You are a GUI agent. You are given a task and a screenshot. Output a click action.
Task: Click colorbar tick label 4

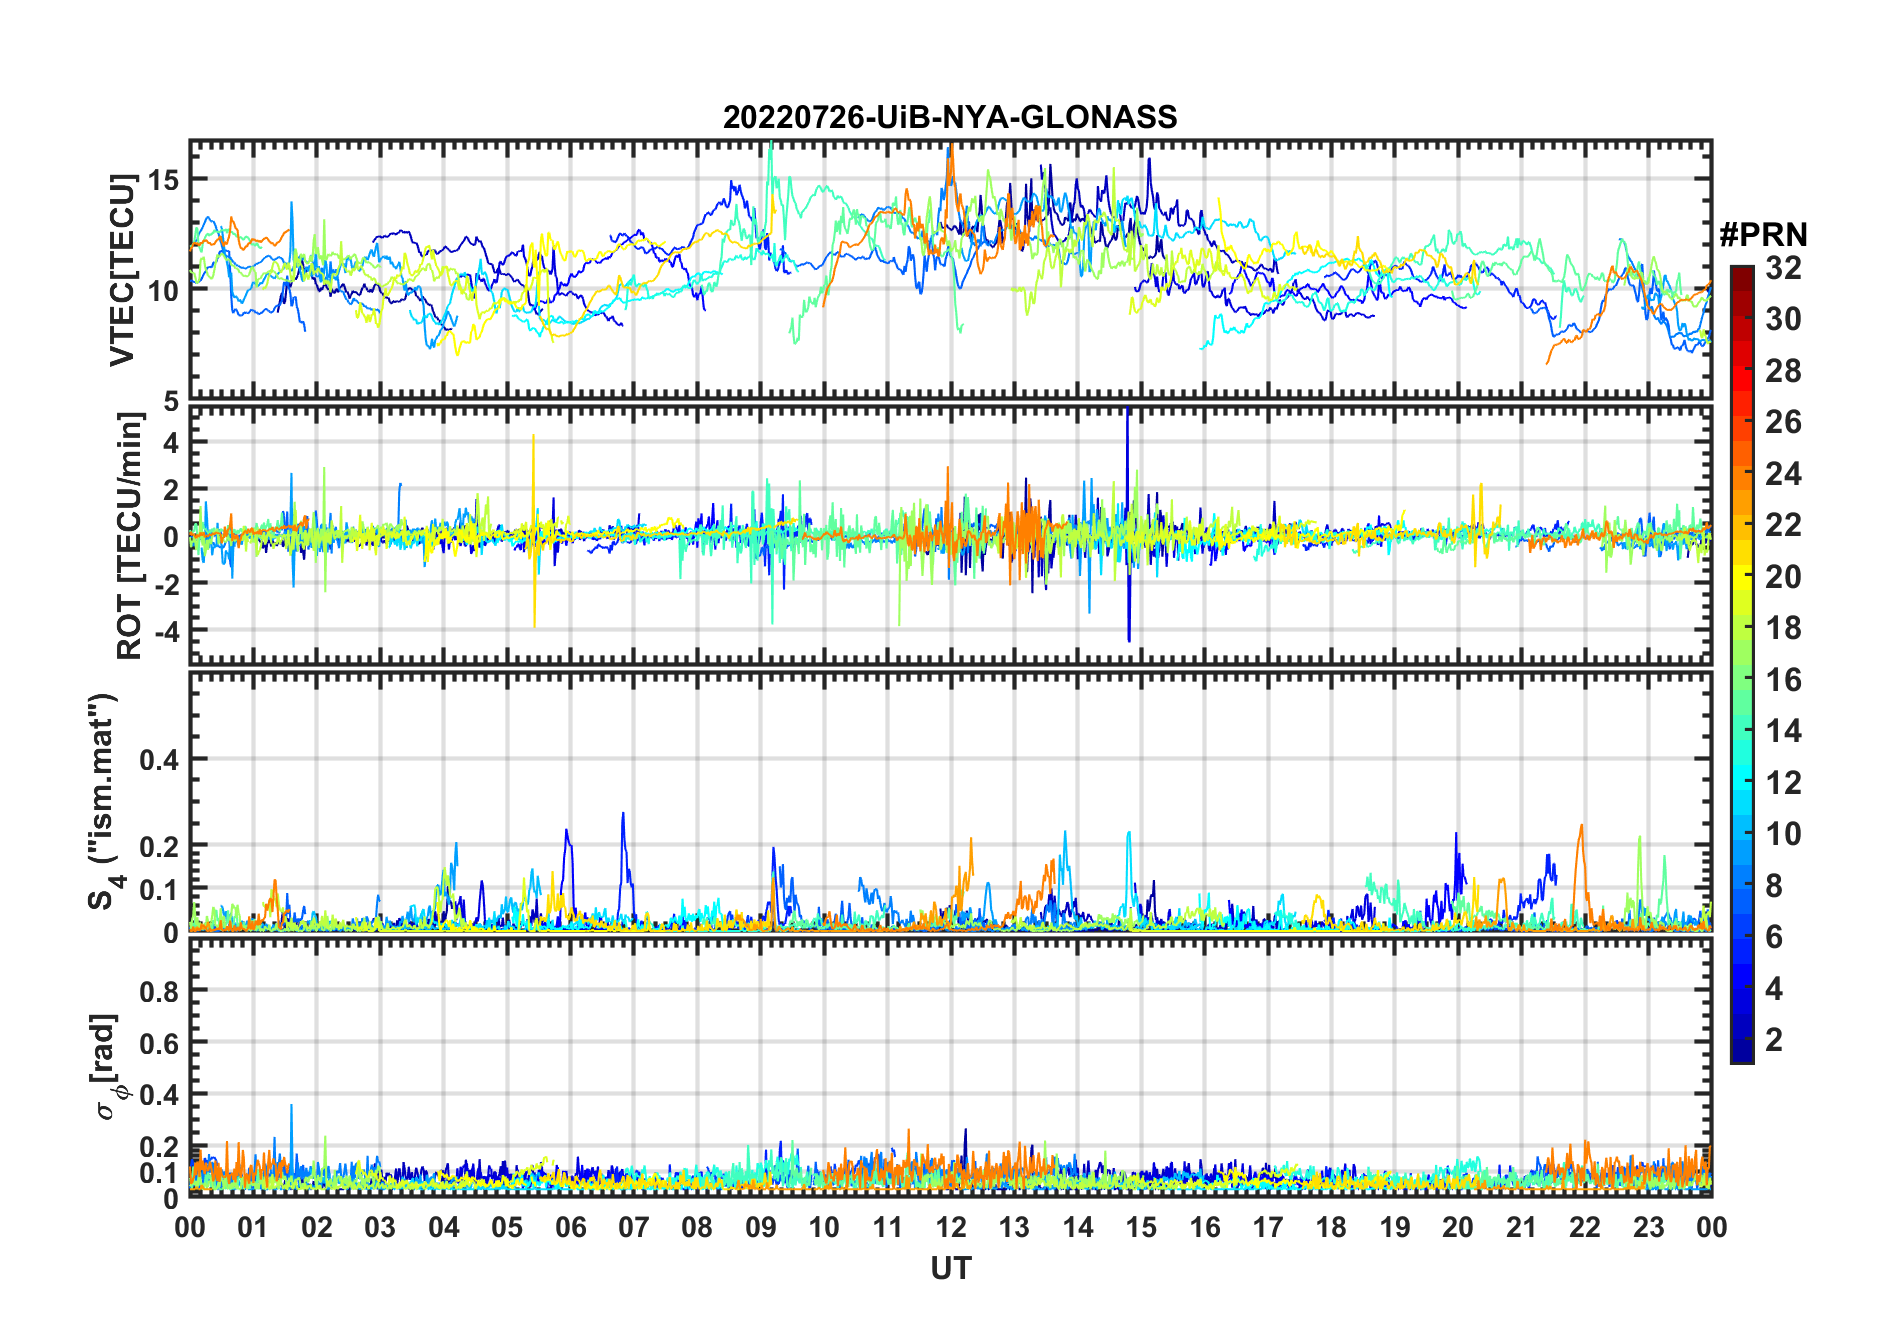[x=1775, y=989]
